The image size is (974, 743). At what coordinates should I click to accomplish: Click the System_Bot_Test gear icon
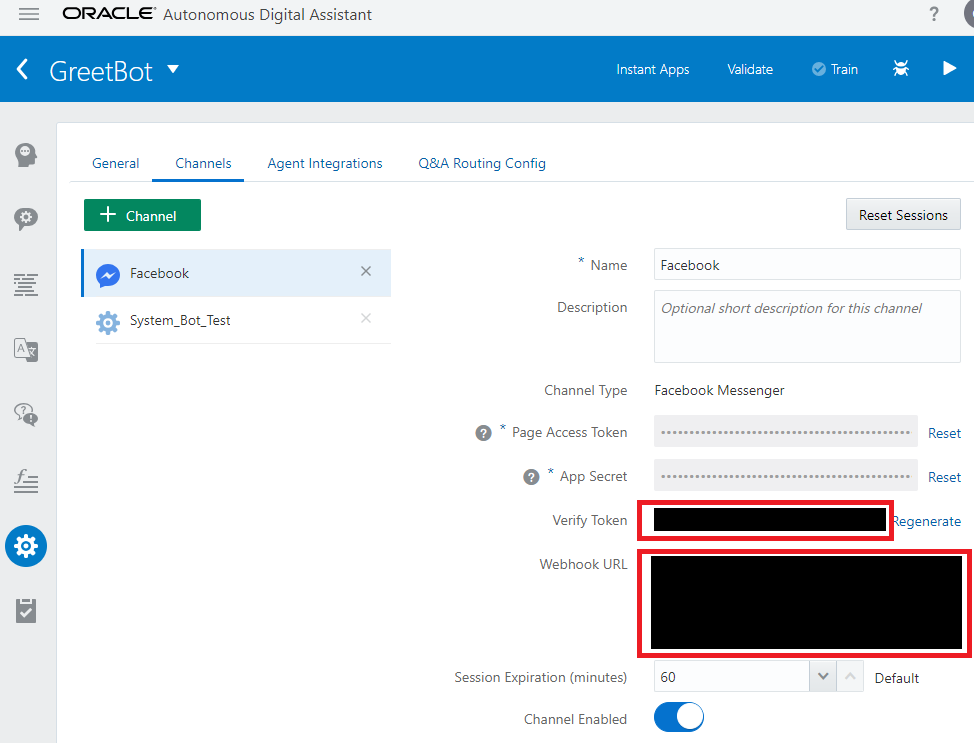pyautogui.click(x=108, y=322)
